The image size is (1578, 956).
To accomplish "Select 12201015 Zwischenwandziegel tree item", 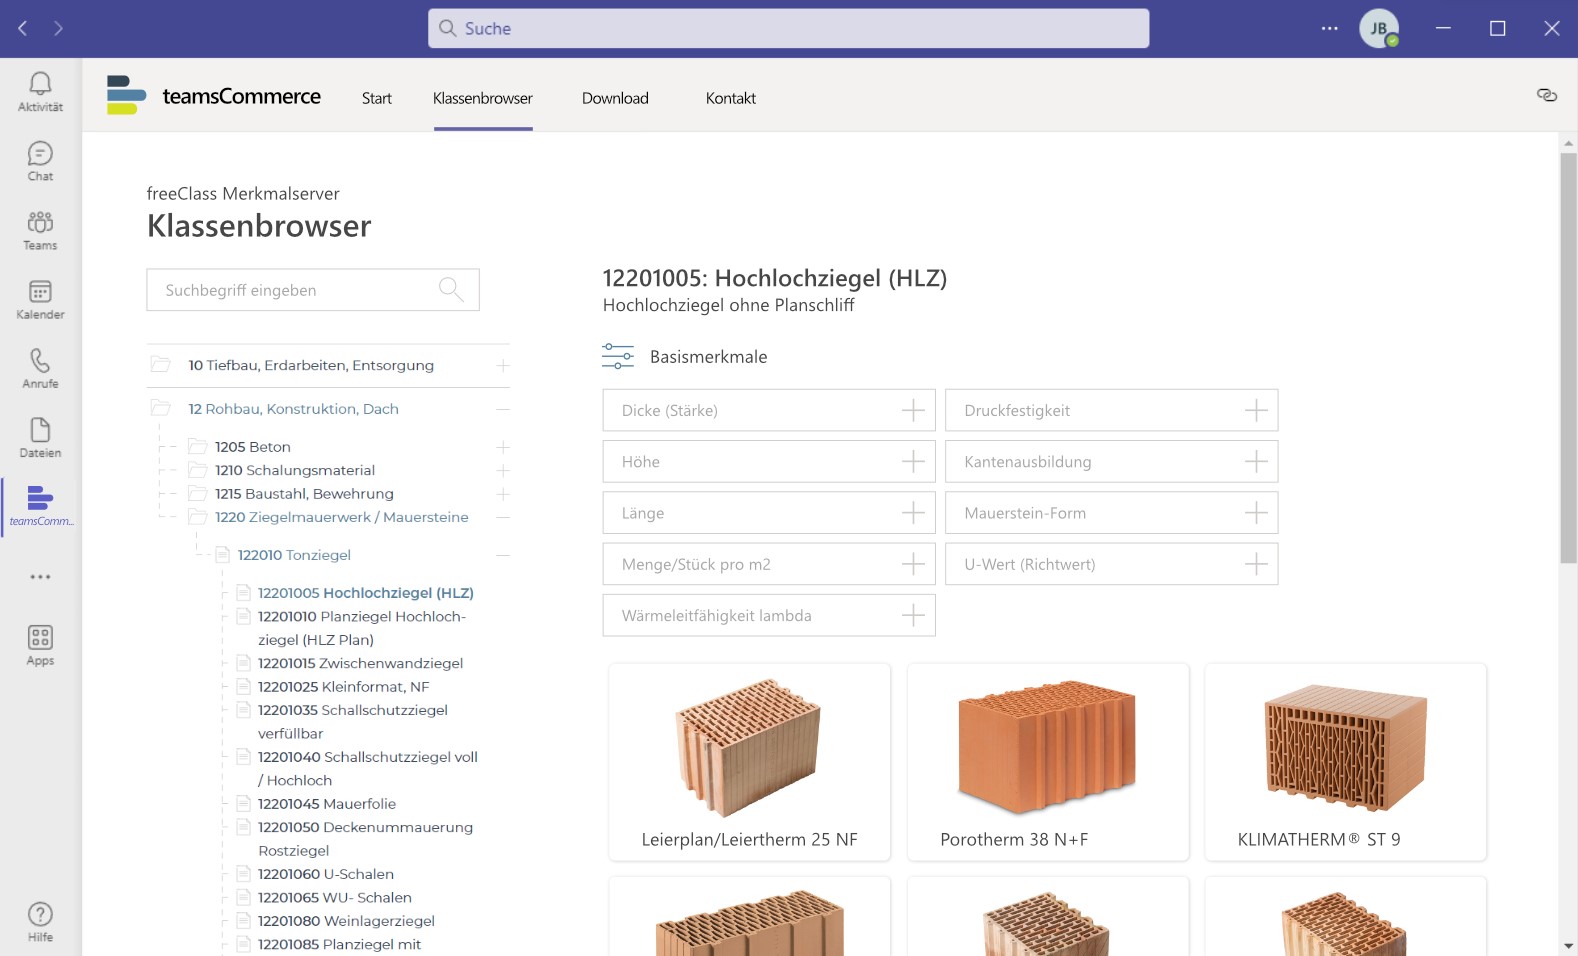I will tap(360, 663).
